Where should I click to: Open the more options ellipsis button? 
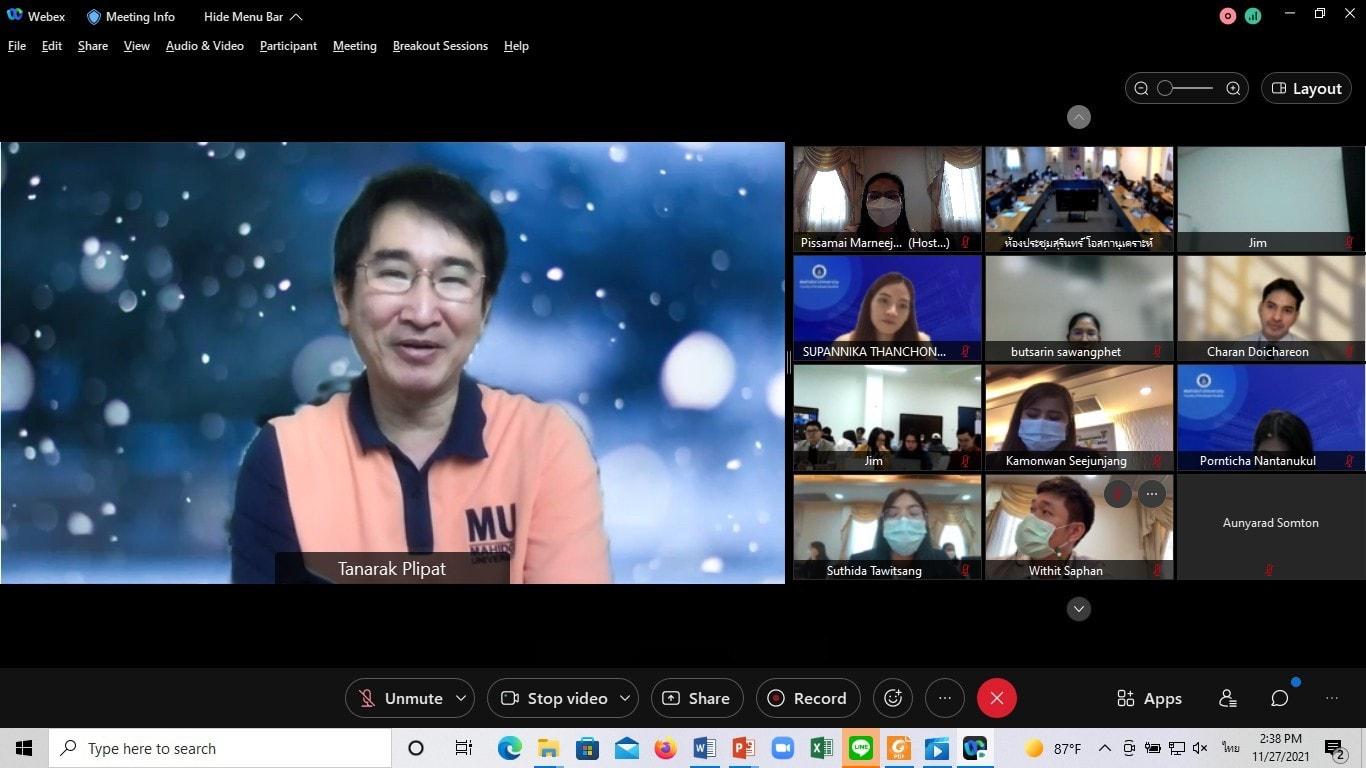pos(945,698)
